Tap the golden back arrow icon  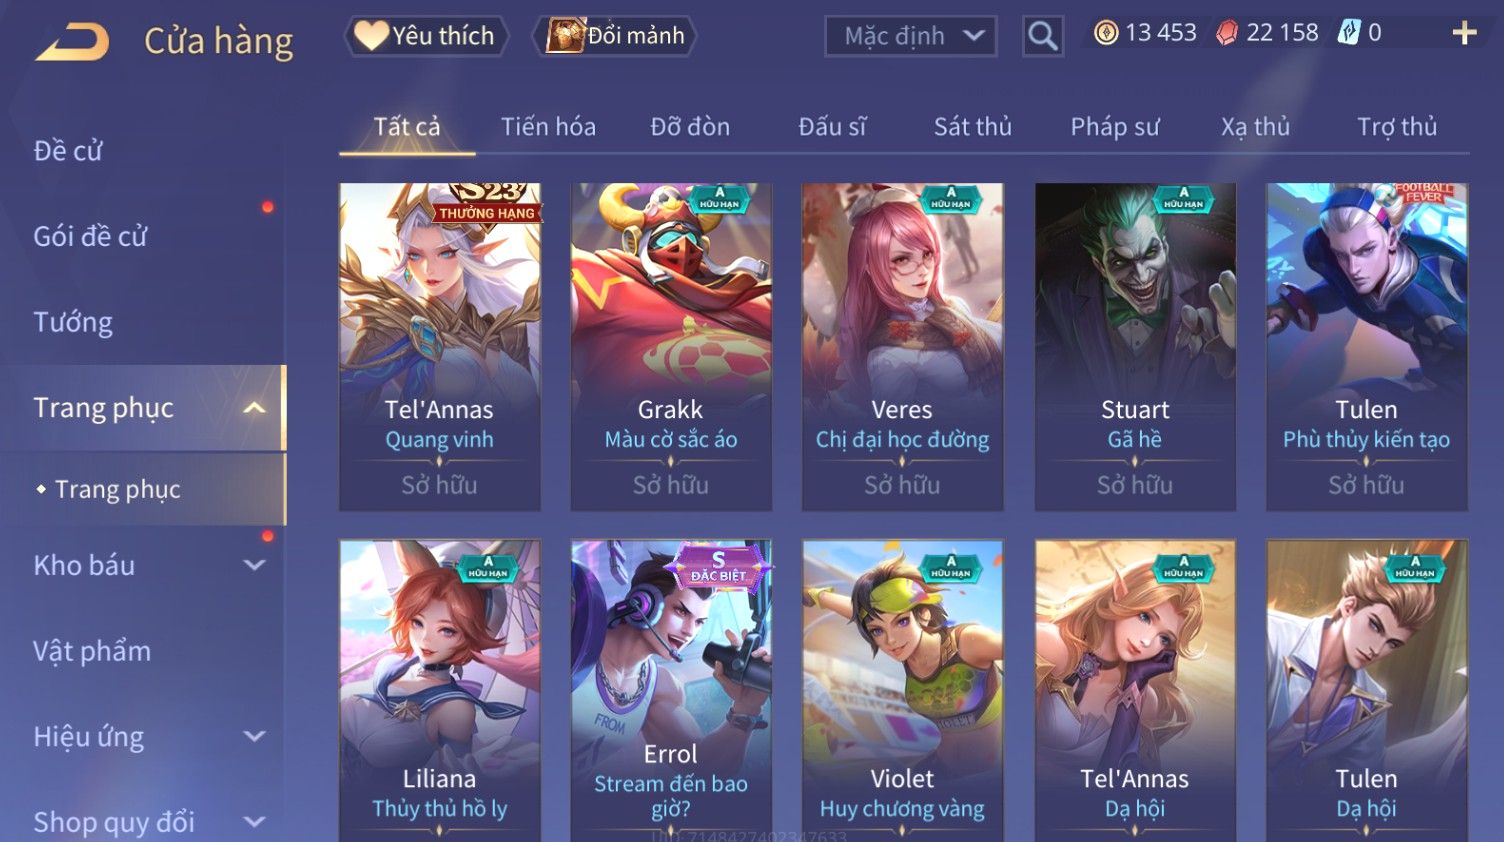[72, 42]
